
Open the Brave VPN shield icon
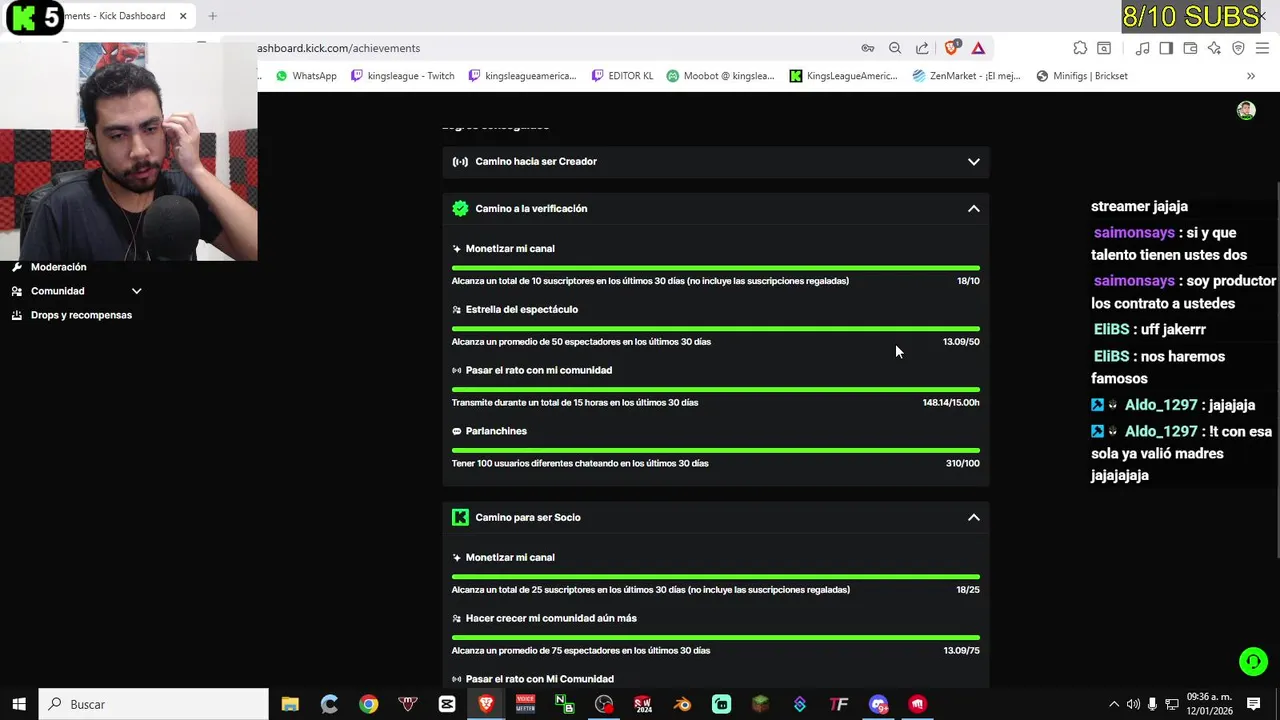(x=1238, y=48)
